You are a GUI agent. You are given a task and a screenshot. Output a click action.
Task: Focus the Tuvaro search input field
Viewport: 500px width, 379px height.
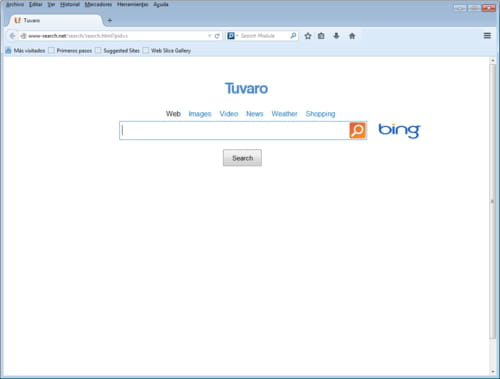(x=234, y=130)
